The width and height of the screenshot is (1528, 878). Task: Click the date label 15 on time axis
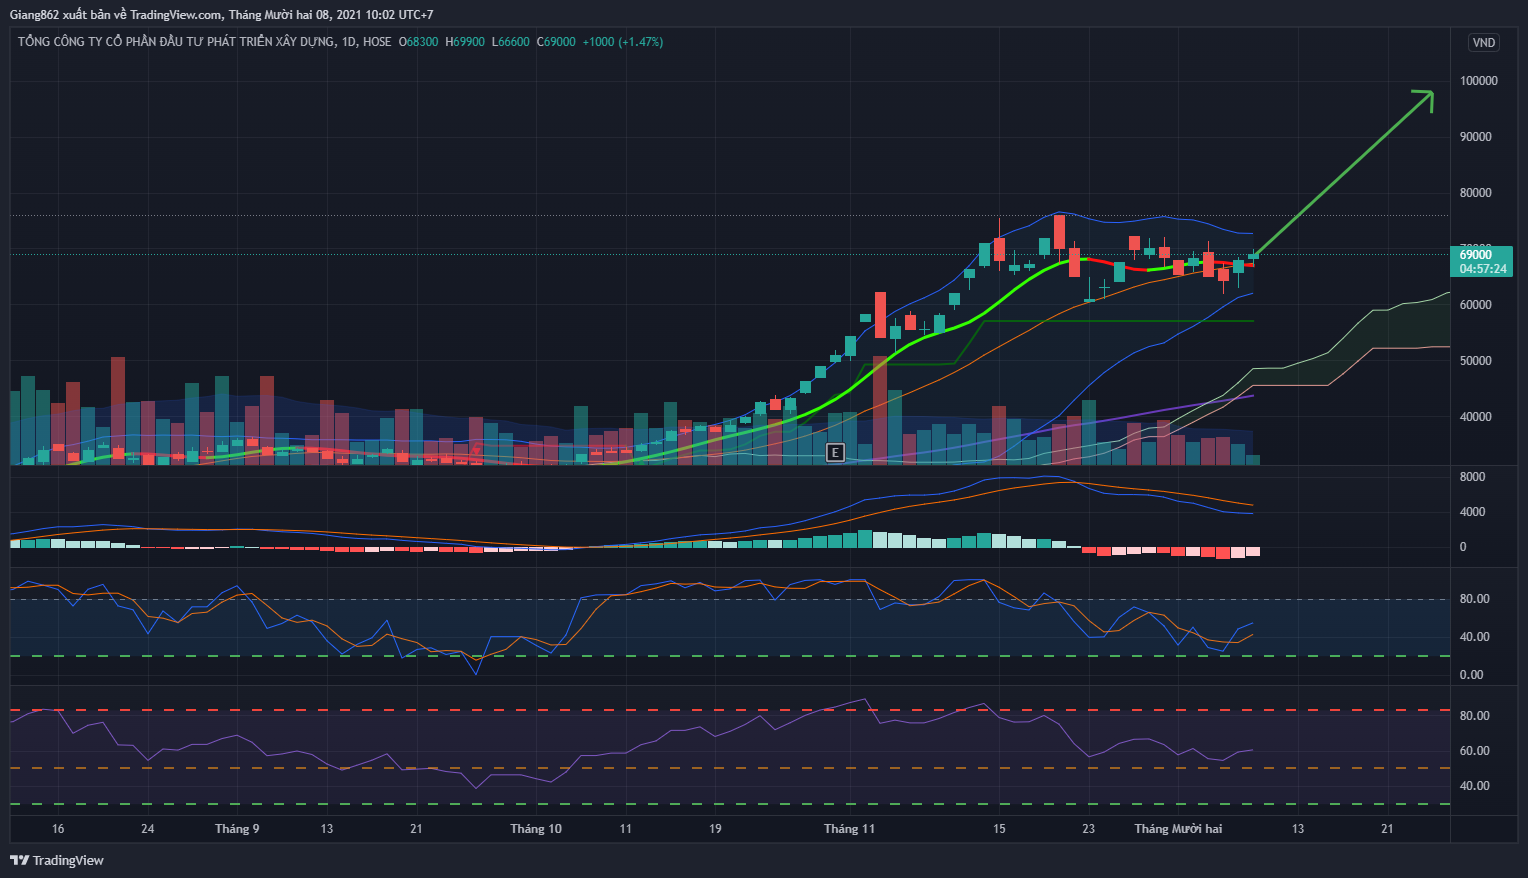999,829
